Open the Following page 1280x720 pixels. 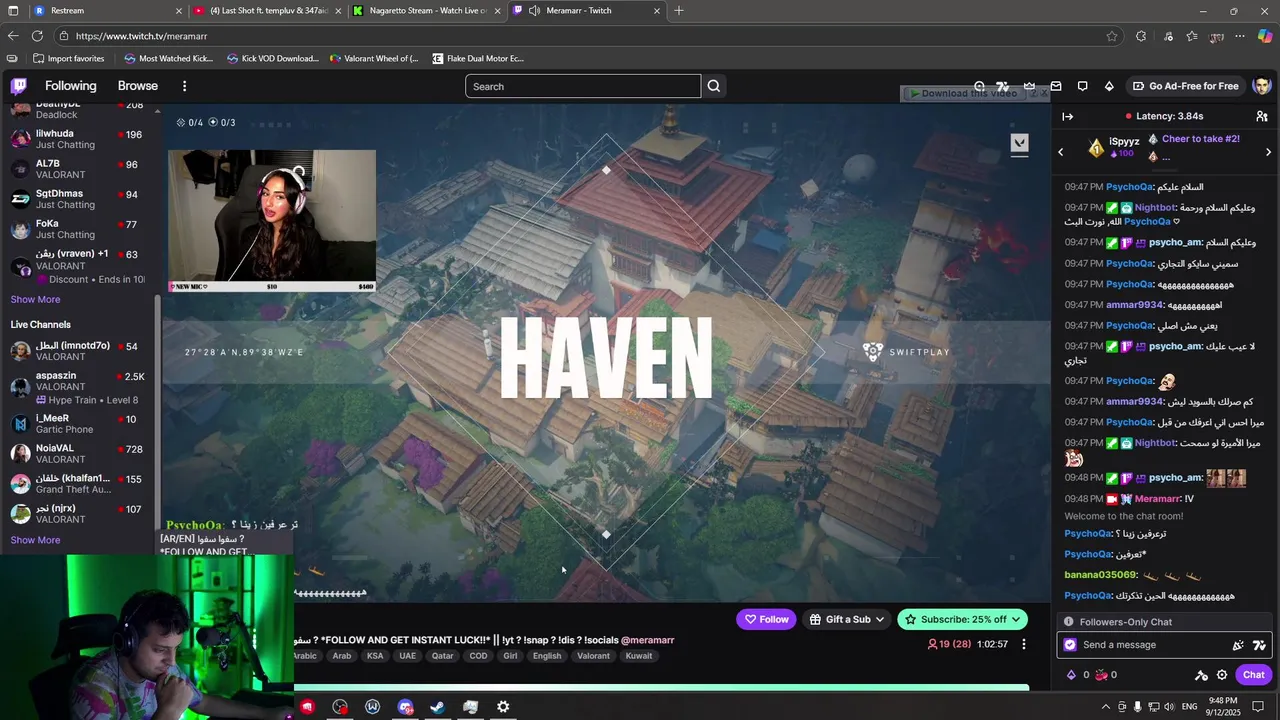tap(71, 86)
